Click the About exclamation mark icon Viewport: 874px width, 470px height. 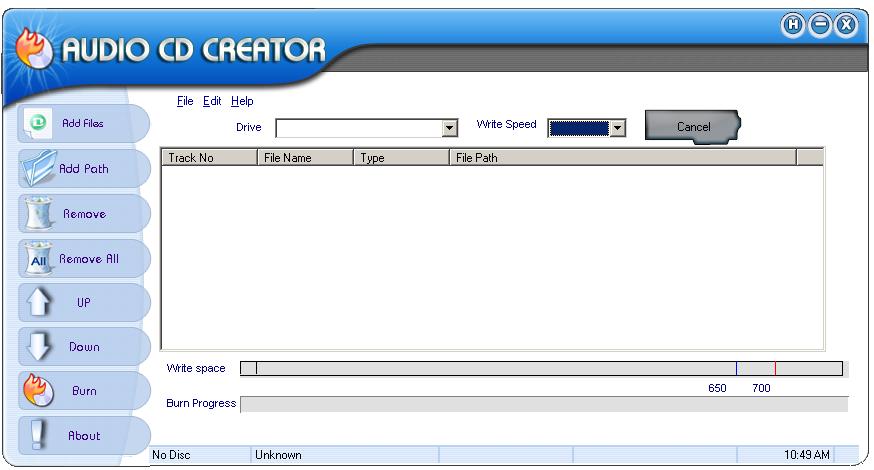38,435
